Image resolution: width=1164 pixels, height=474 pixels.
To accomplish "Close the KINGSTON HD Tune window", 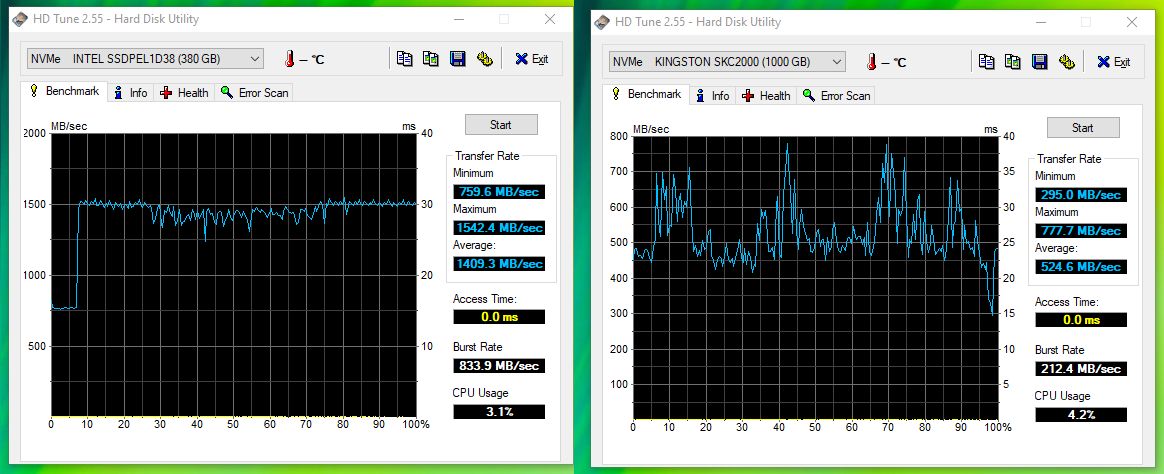I will 1132,22.
